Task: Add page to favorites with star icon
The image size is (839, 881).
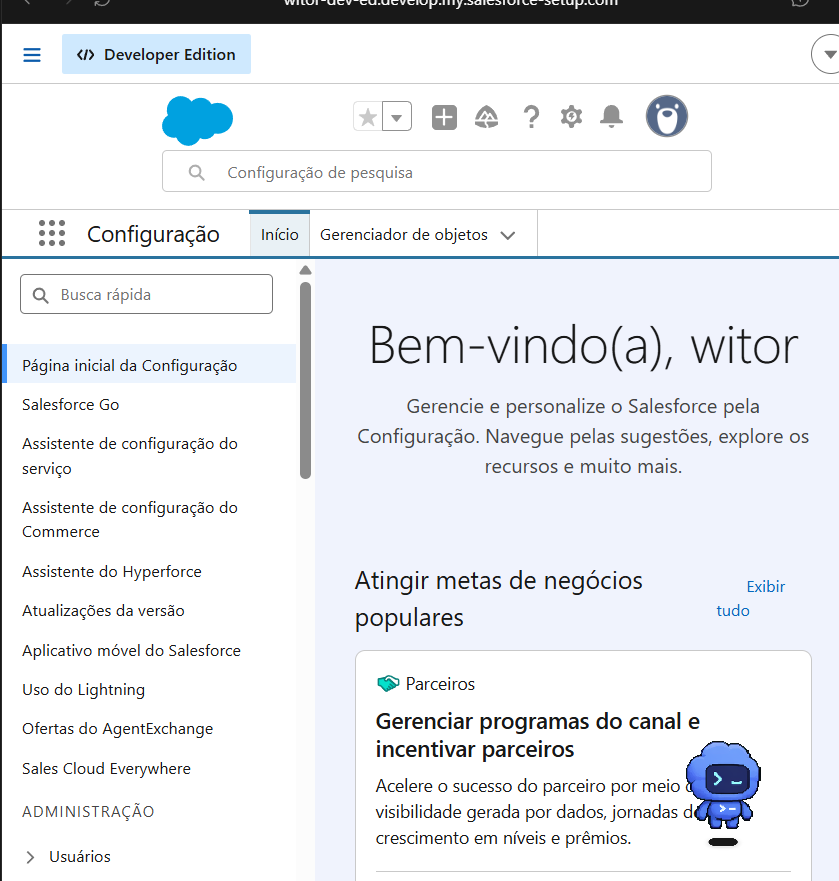Action: point(368,117)
